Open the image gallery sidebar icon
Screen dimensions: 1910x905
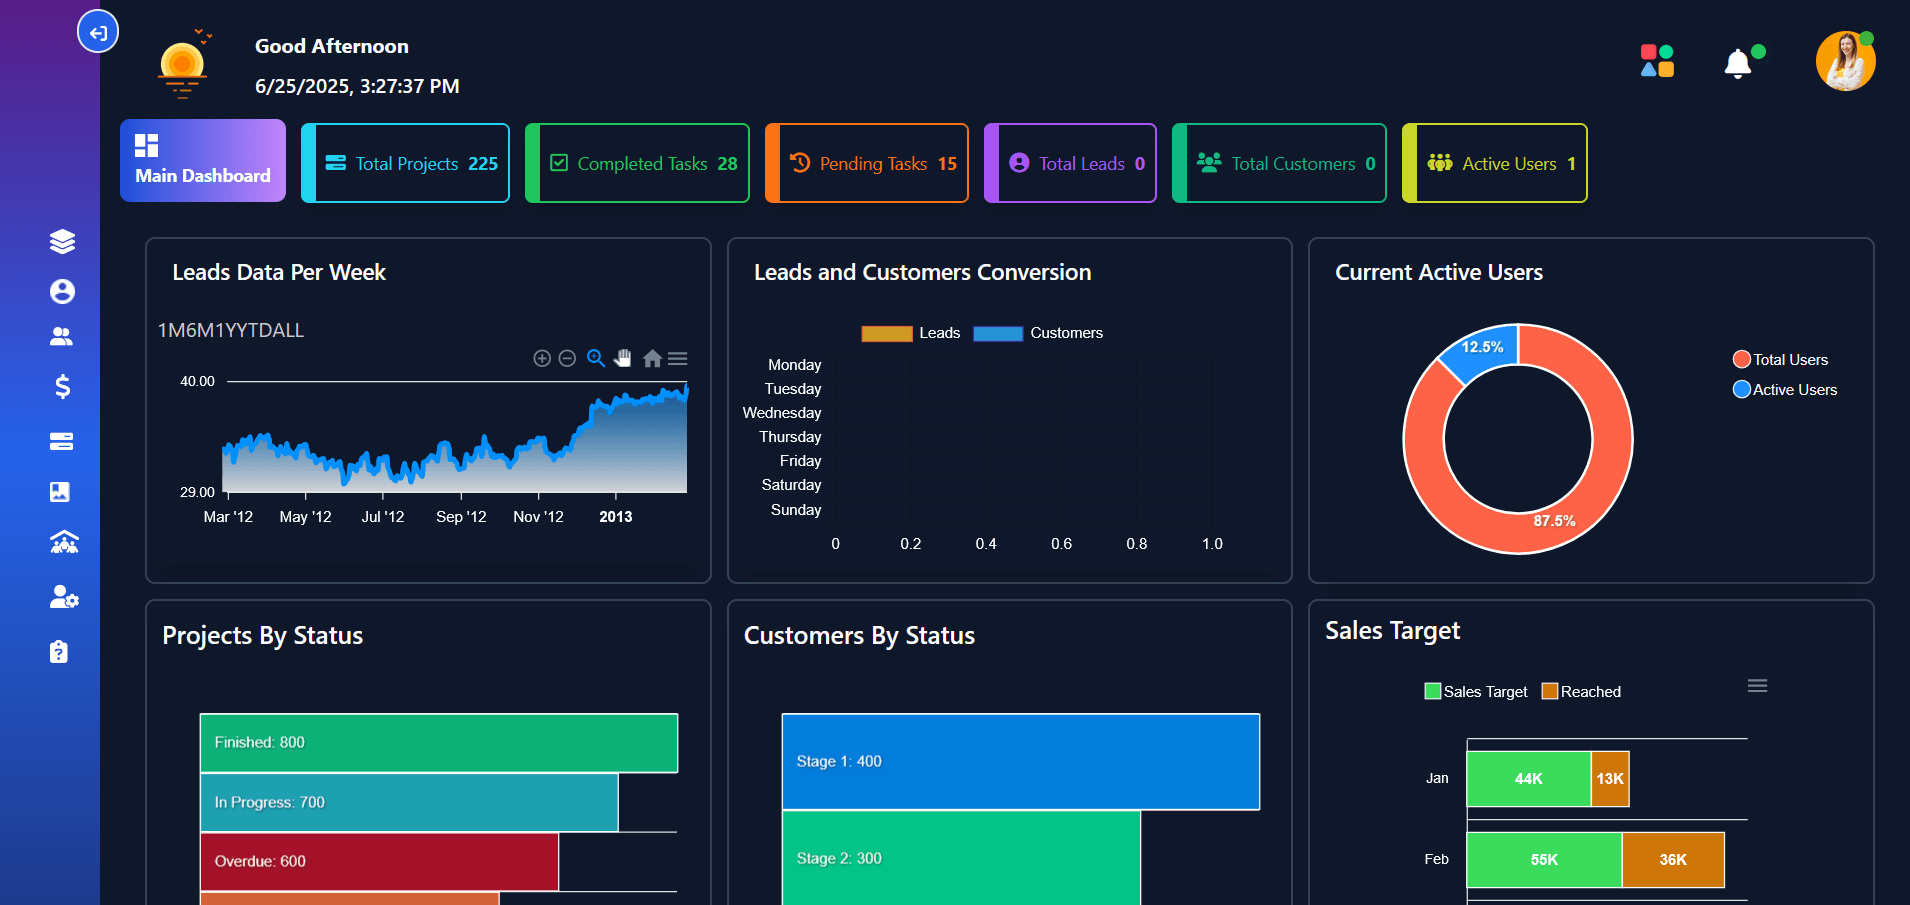tap(60, 491)
